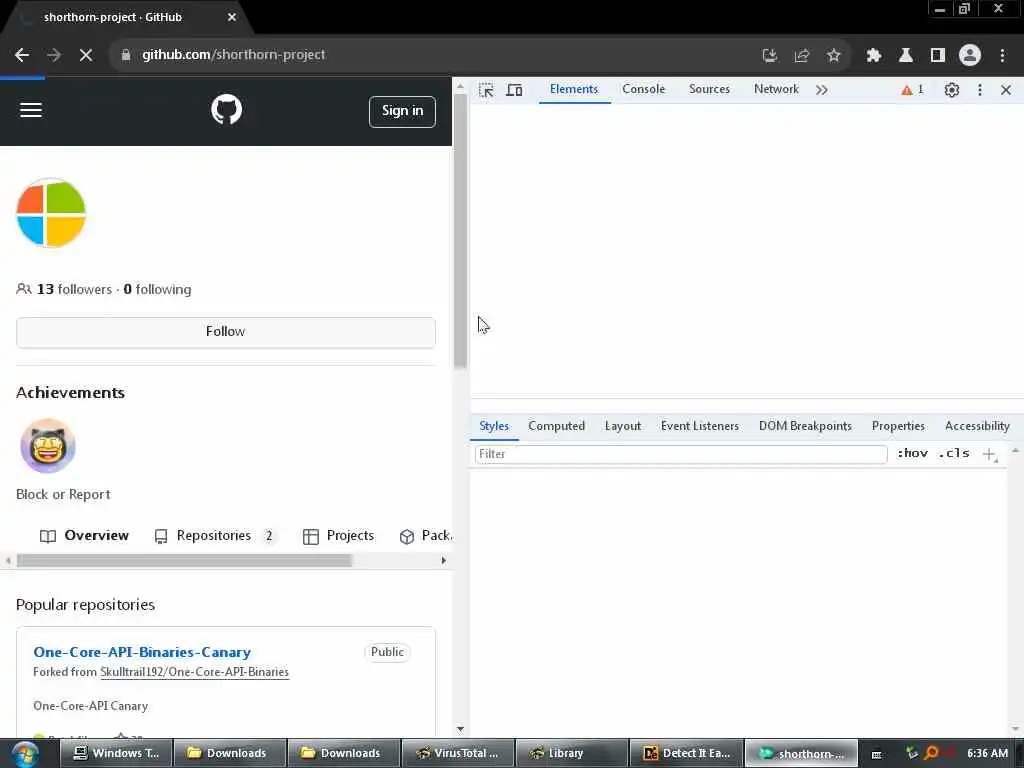Click the site lock icon in address bar
1024x768 pixels.
click(x=125, y=55)
